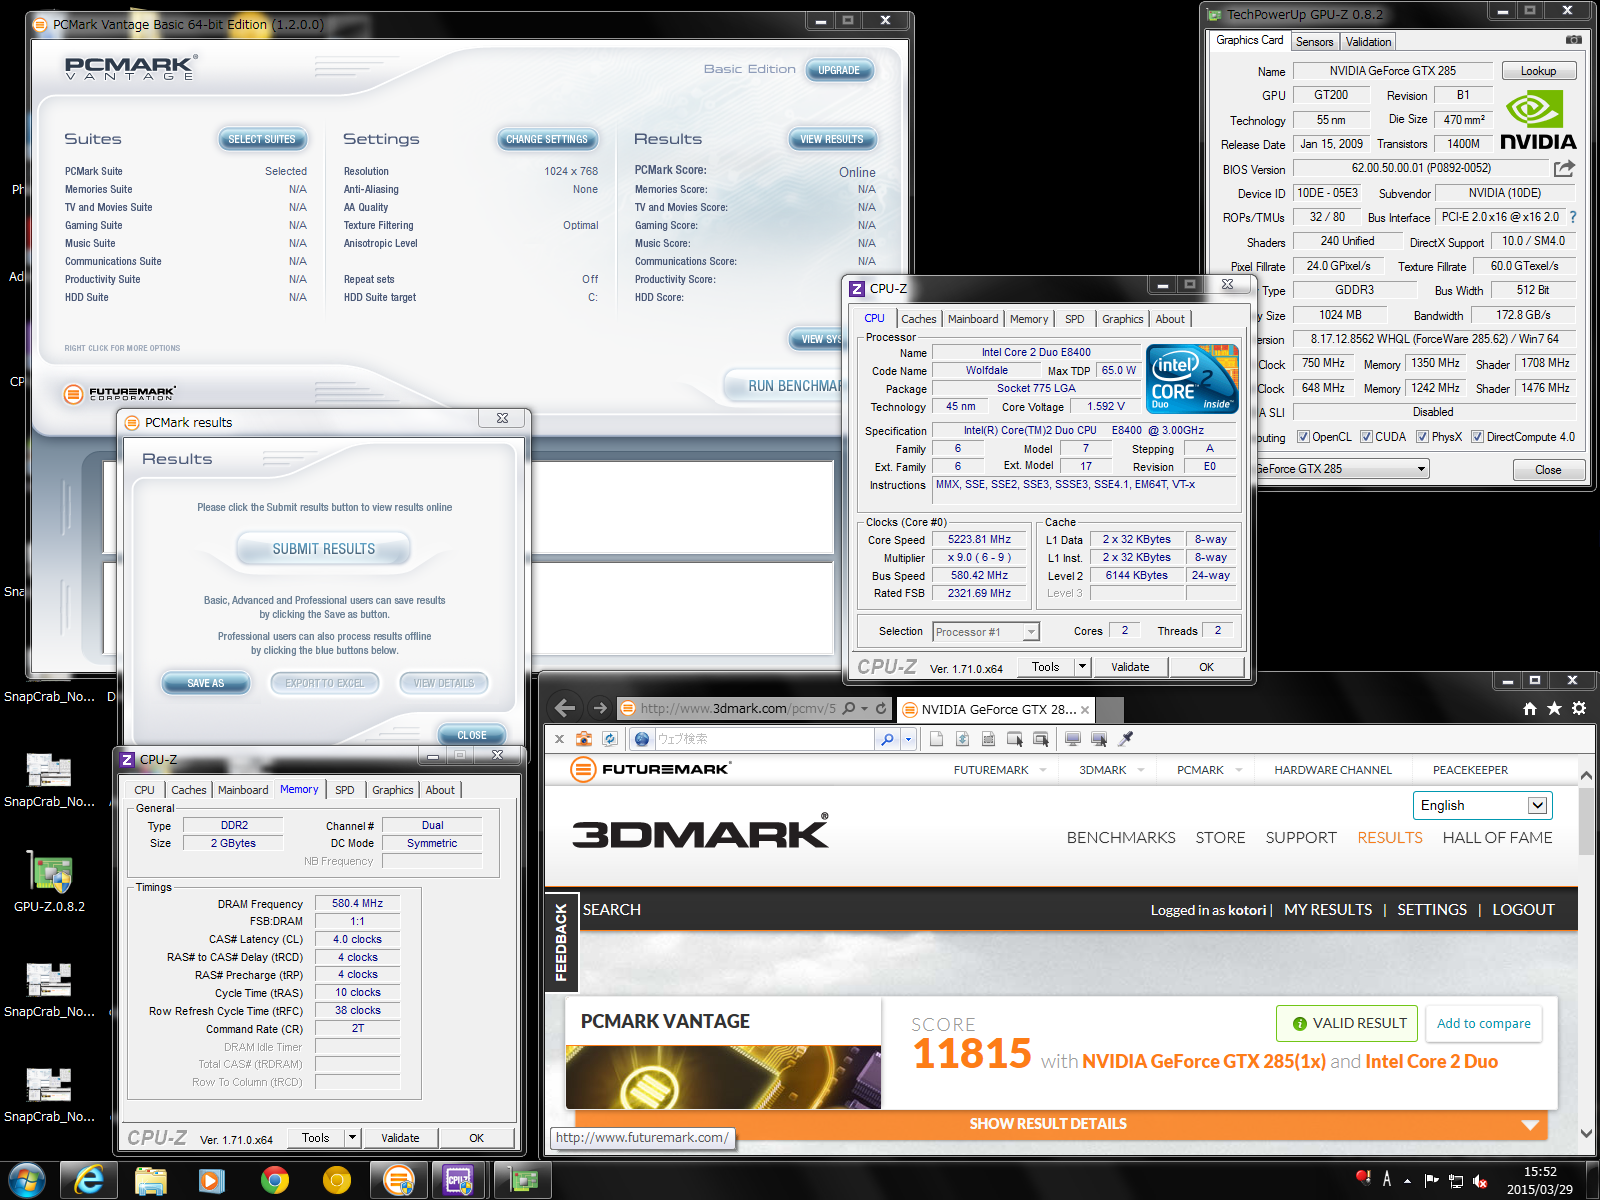Open Tools dropdown arrow in CPU-Z memory window

point(352,1138)
